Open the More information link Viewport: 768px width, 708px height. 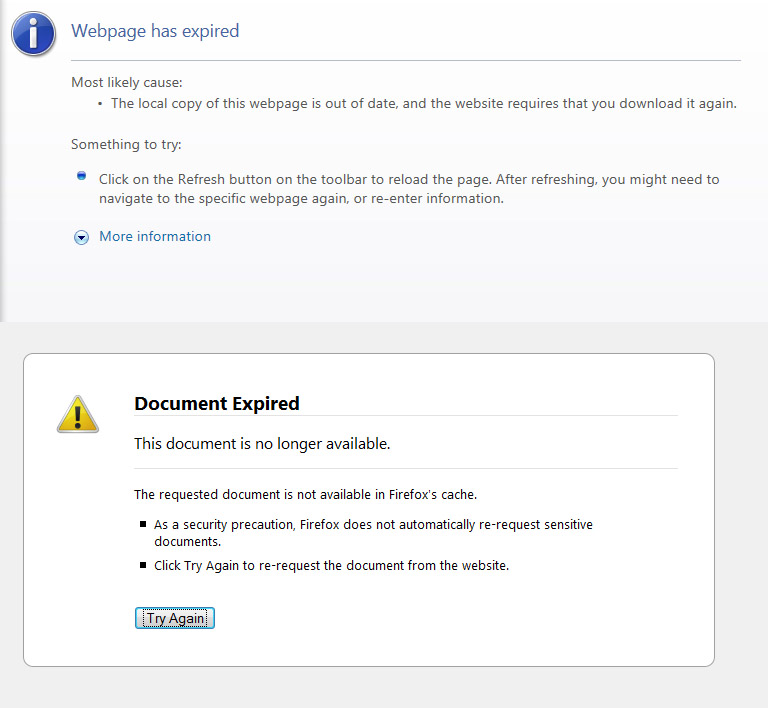pyautogui.click(x=155, y=237)
